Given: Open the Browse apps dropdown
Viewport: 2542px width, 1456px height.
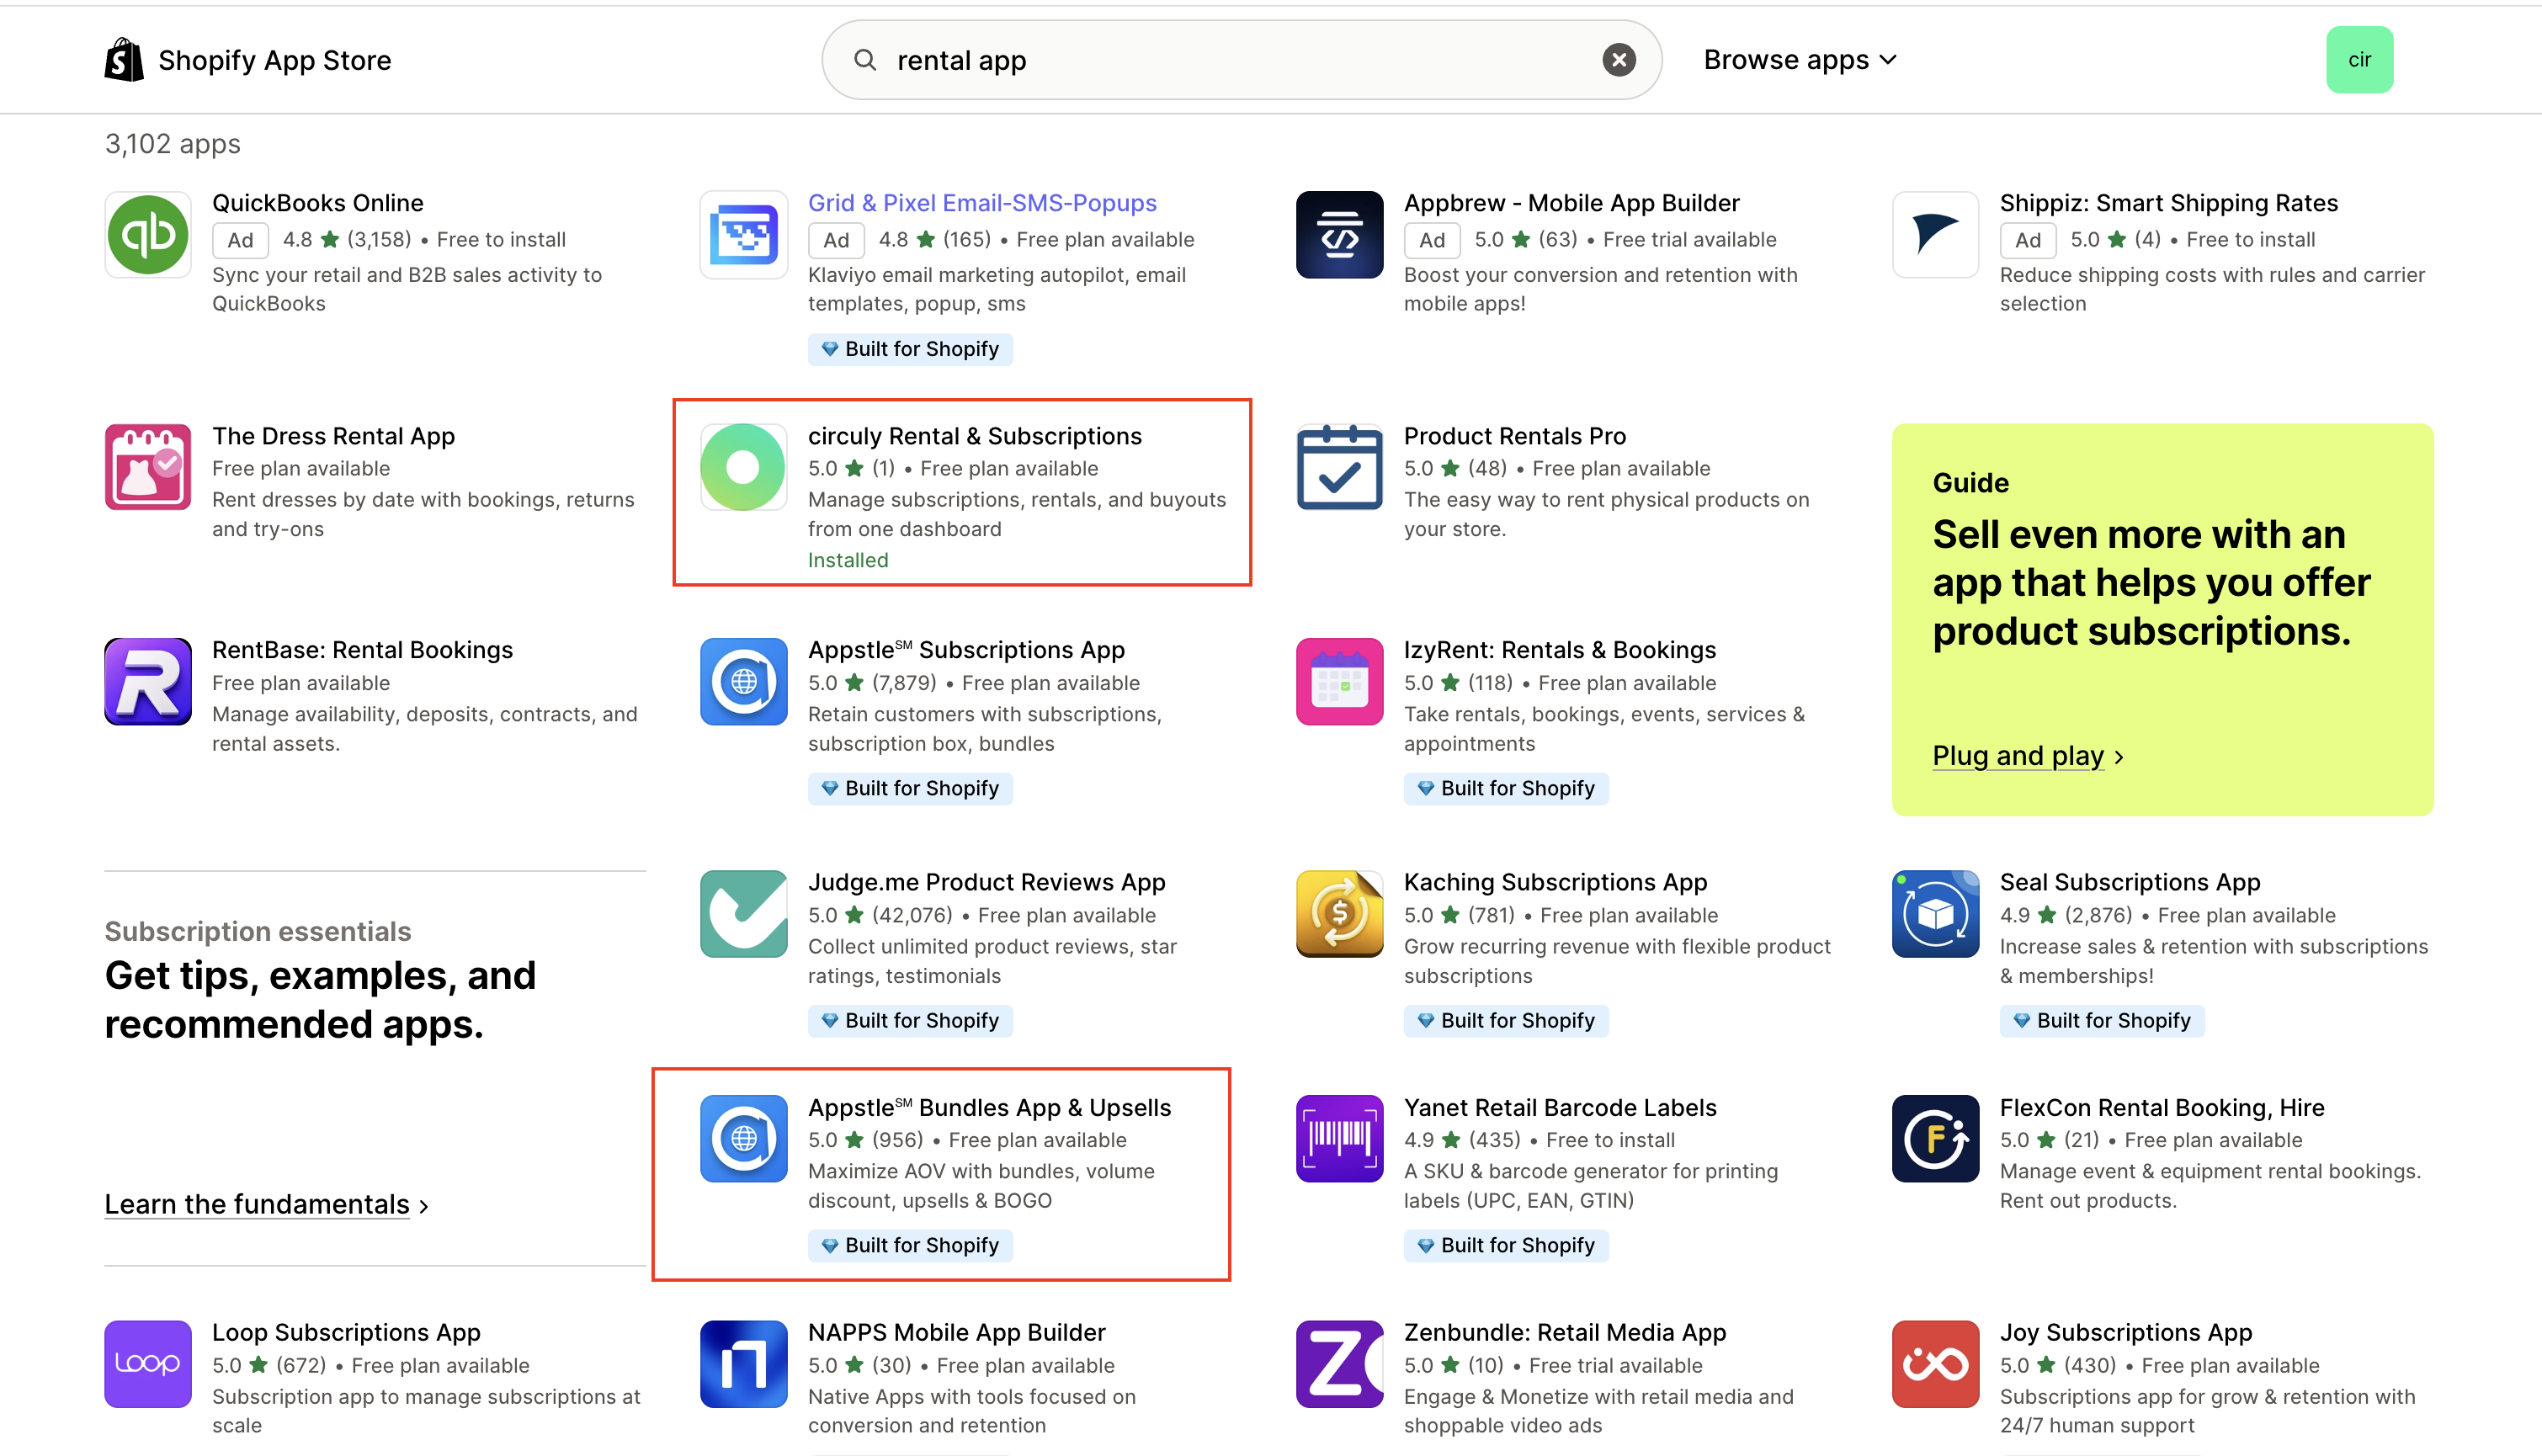Looking at the screenshot, I should click(1800, 60).
